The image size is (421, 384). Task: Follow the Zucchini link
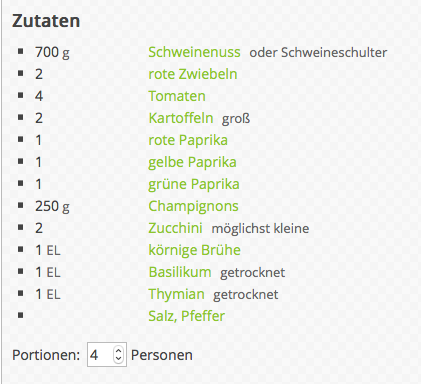tap(175, 228)
